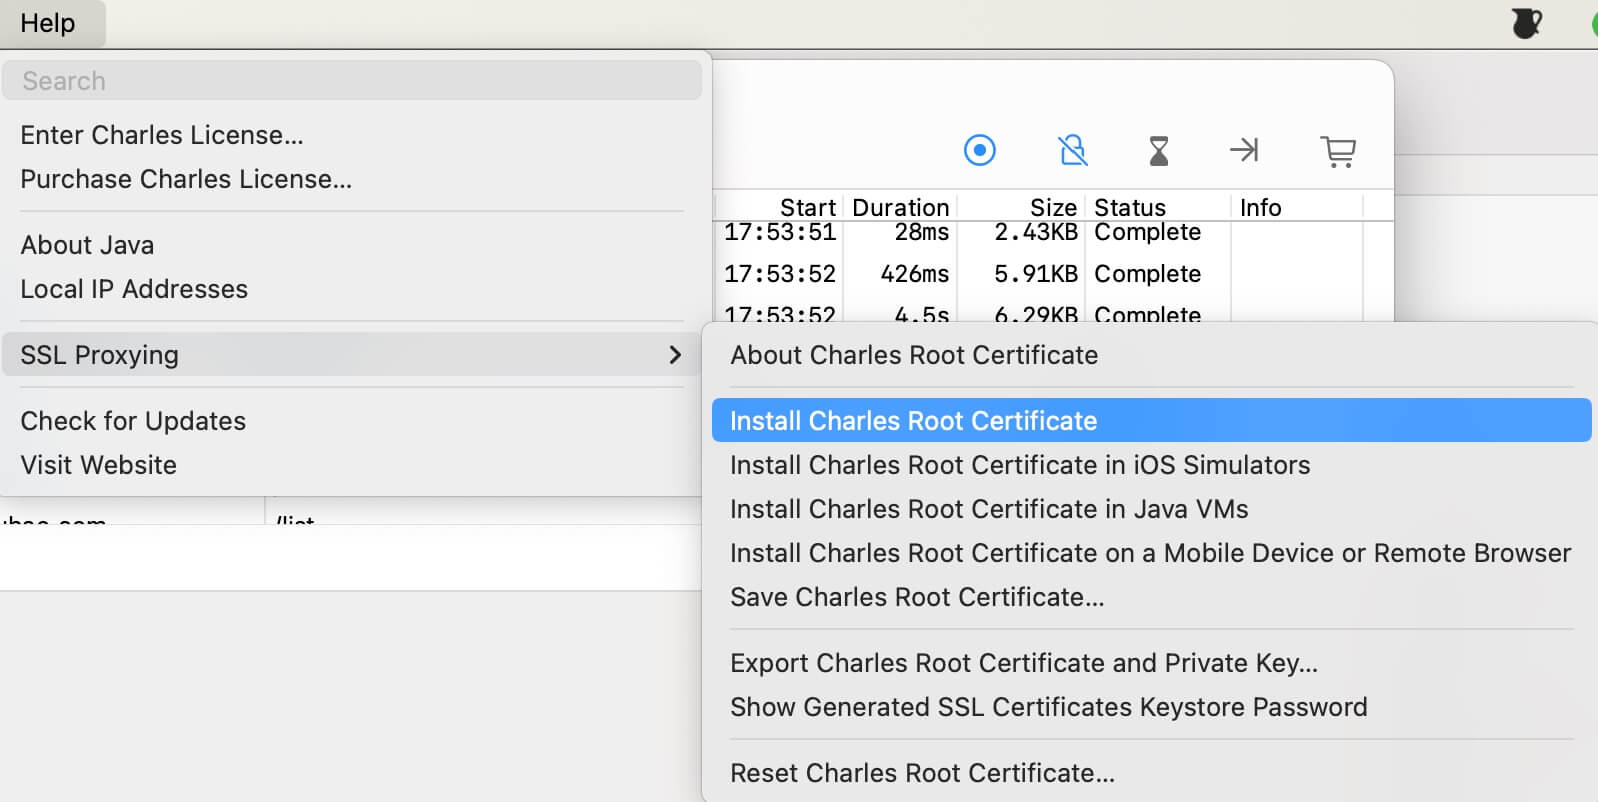Expand the SSL Proxying submenu
This screenshot has width=1598, height=802.
pos(352,355)
